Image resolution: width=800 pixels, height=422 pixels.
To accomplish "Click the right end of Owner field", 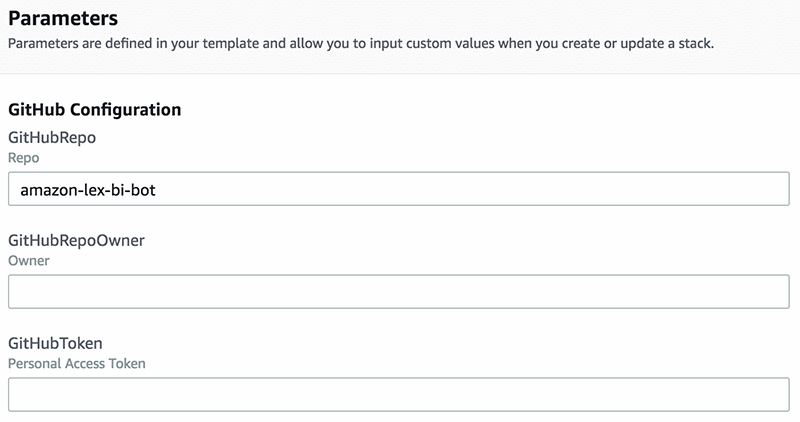I will [775, 292].
